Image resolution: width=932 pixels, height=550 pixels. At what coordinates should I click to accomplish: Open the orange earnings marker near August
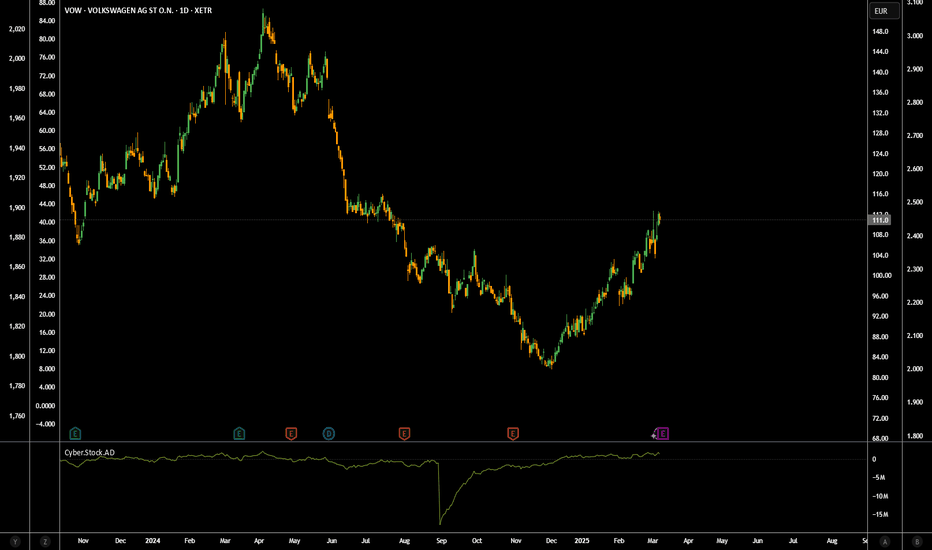tap(404, 433)
